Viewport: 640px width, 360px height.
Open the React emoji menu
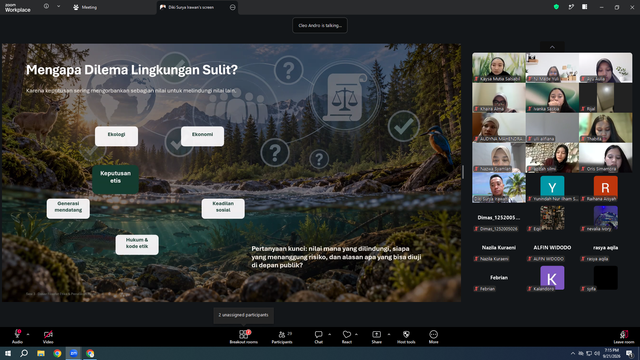[x=347, y=337]
